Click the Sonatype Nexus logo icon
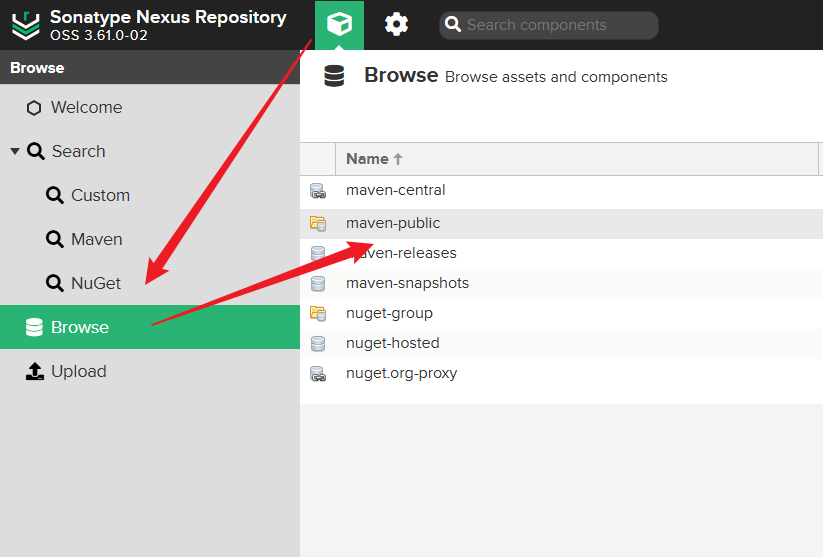This screenshot has width=823, height=557. [25, 25]
